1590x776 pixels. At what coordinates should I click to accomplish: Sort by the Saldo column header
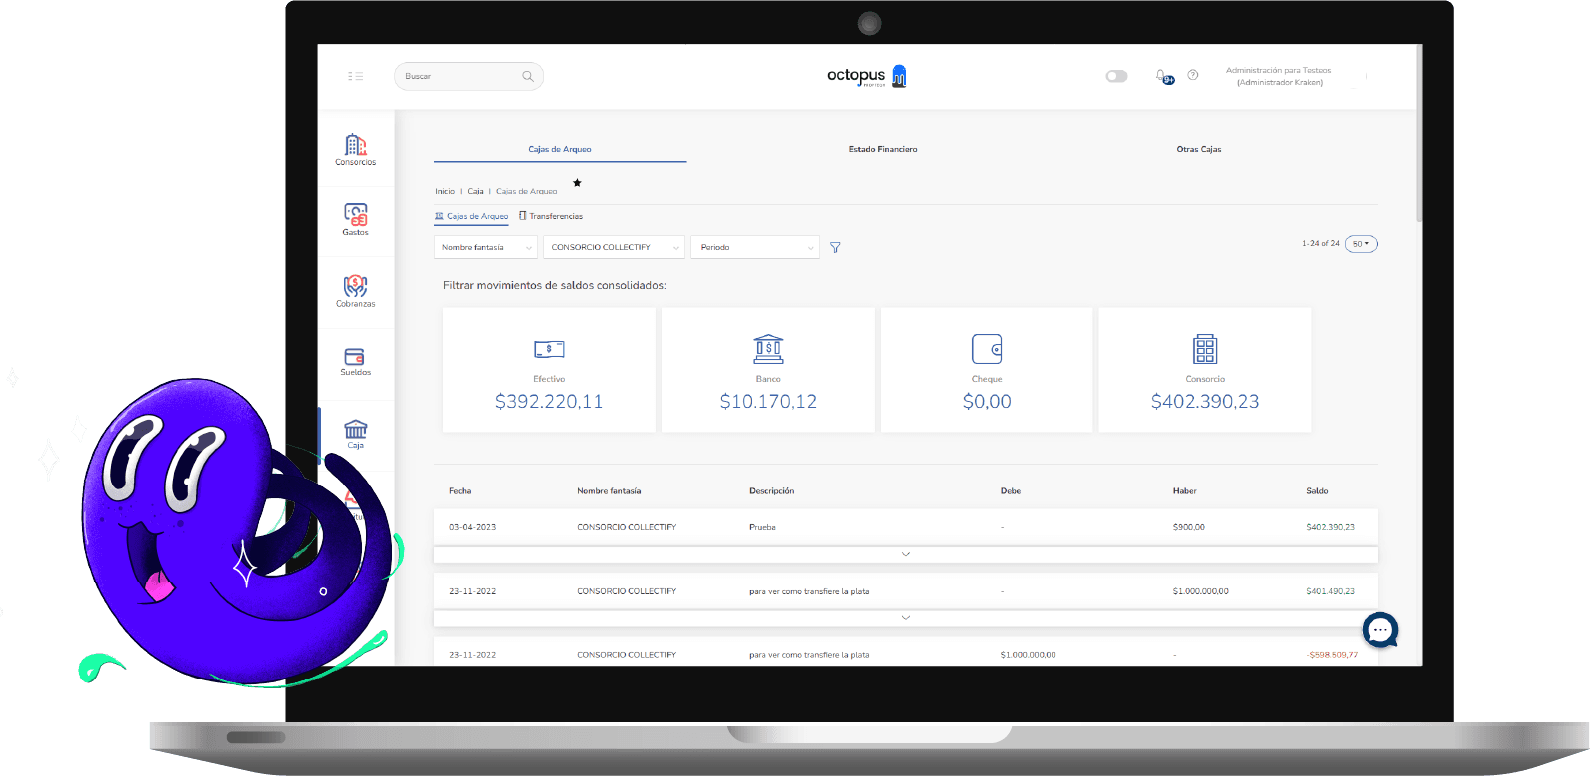pyautogui.click(x=1317, y=491)
